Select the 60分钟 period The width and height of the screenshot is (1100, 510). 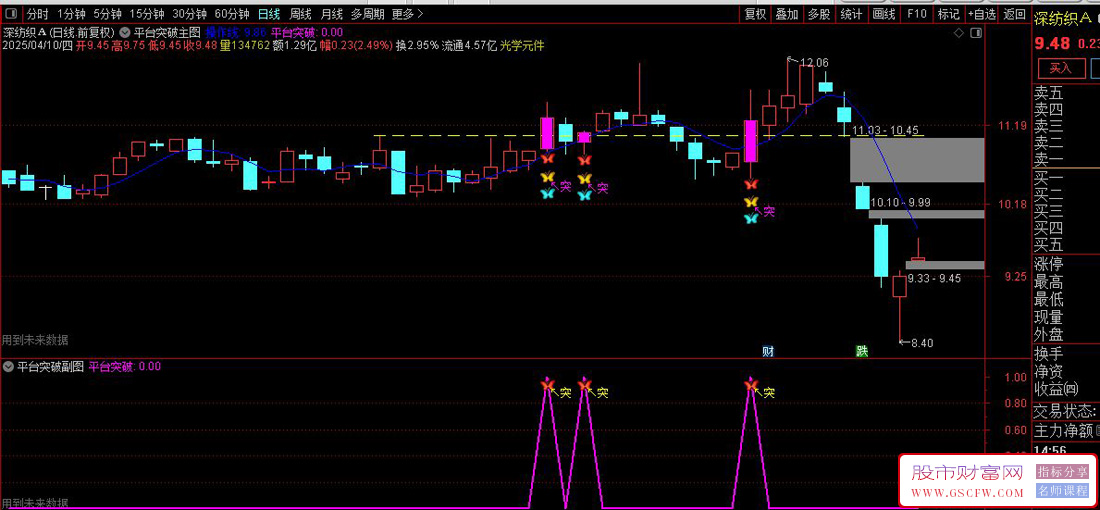tap(232, 14)
